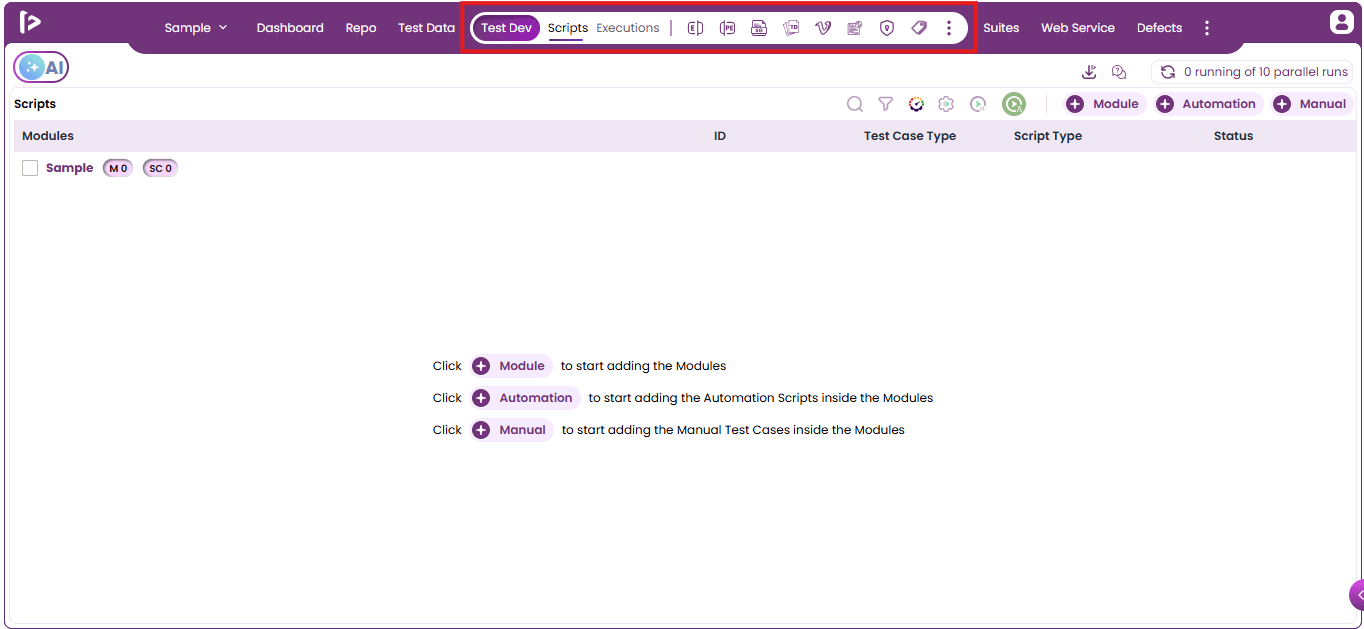The width and height of the screenshot is (1364, 629).
Task: Open the three-dot menu after Defects
Action: coord(1207,28)
